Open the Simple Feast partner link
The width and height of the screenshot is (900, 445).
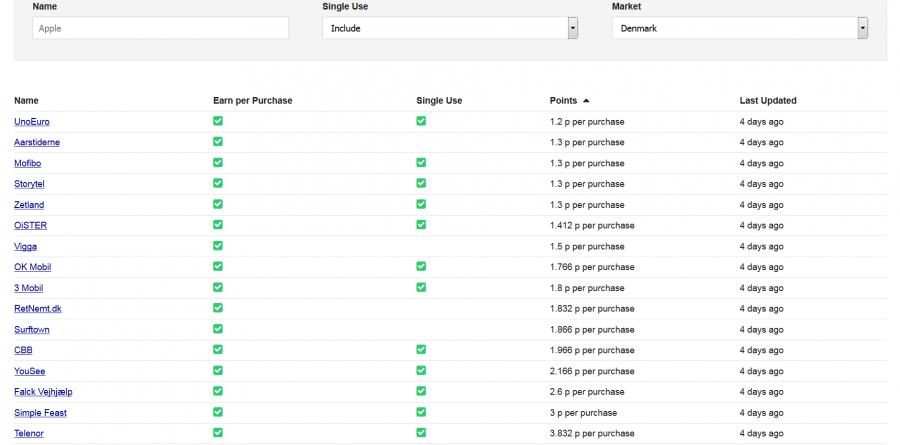point(40,412)
